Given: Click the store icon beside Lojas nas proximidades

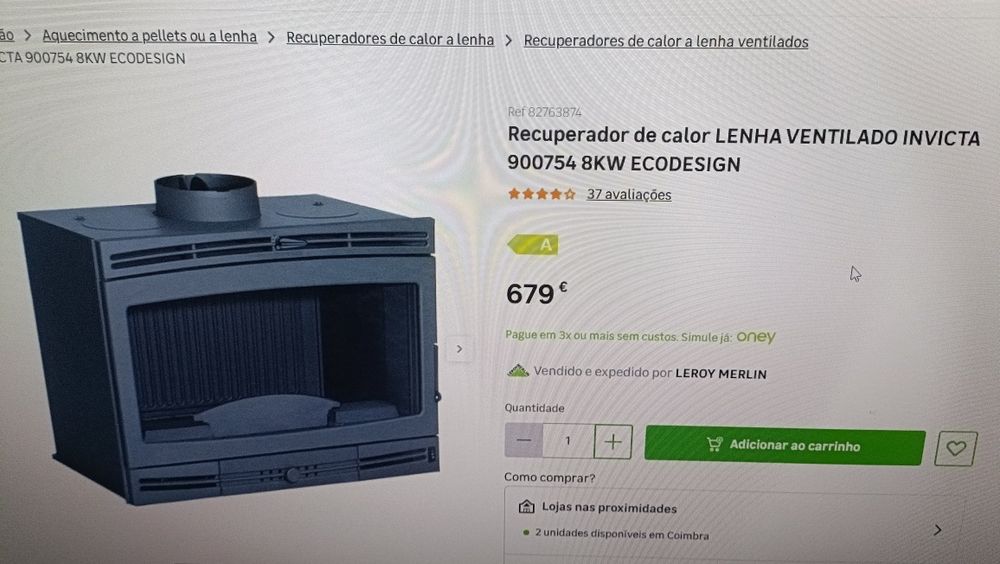Looking at the screenshot, I should [526, 507].
